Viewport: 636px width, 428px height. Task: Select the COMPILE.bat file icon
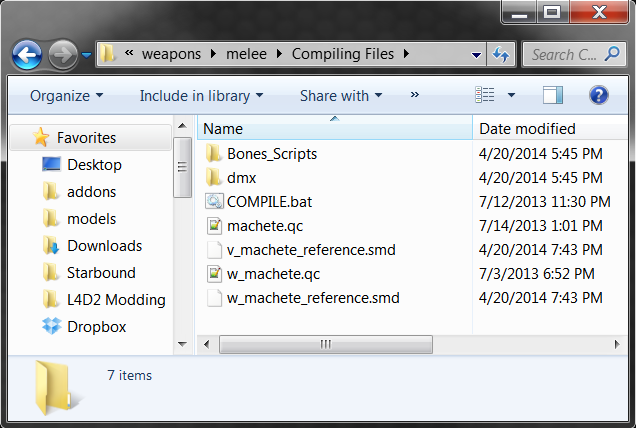coord(213,201)
